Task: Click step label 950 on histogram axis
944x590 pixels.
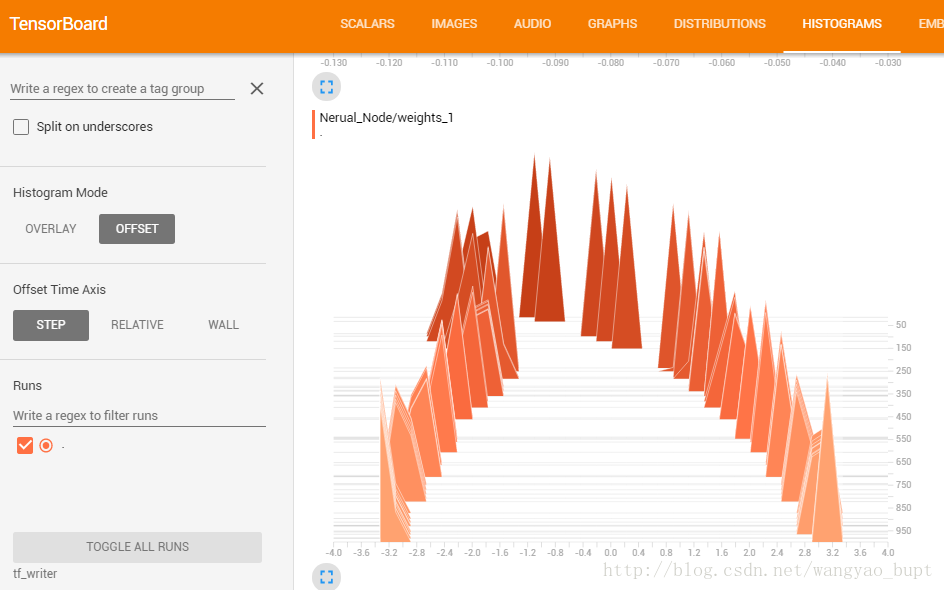Action: (x=903, y=531)
